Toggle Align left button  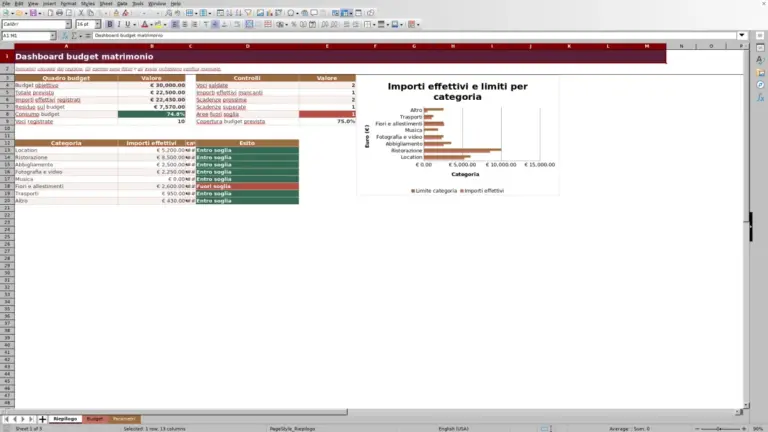pyautogui.click(x=175, y=24)
